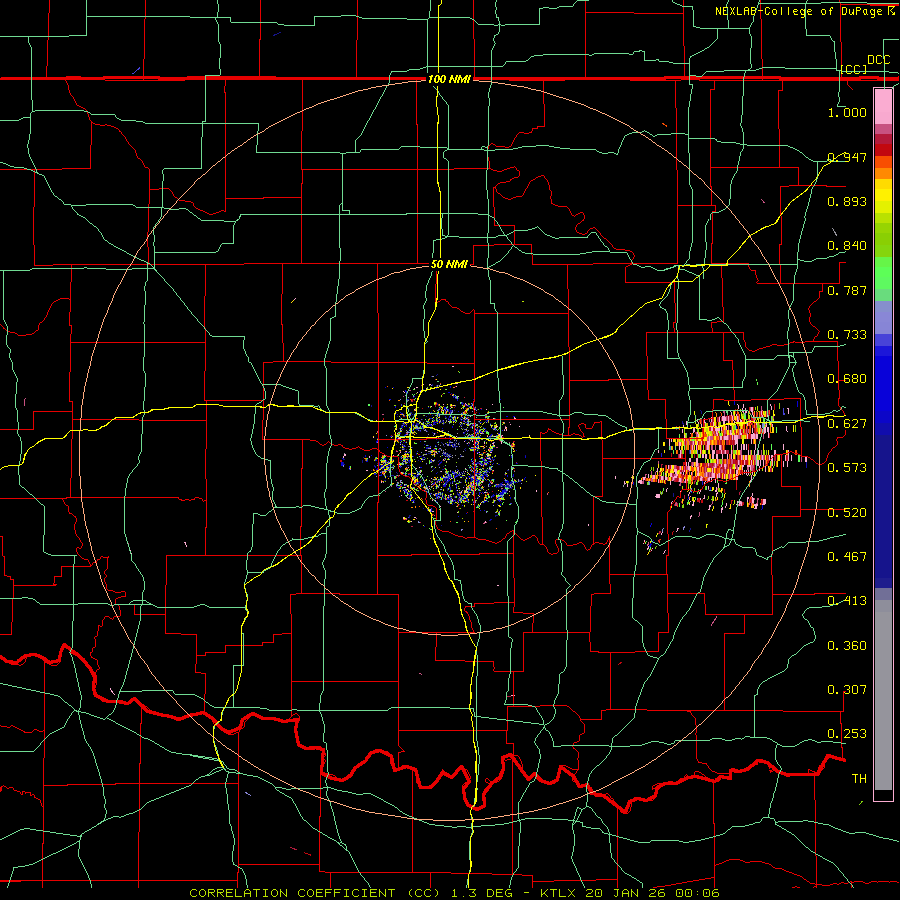Click the 0.253 scale value
This screenshot has width=900, height=900.
pyautogui.click(x=847, y=734)
